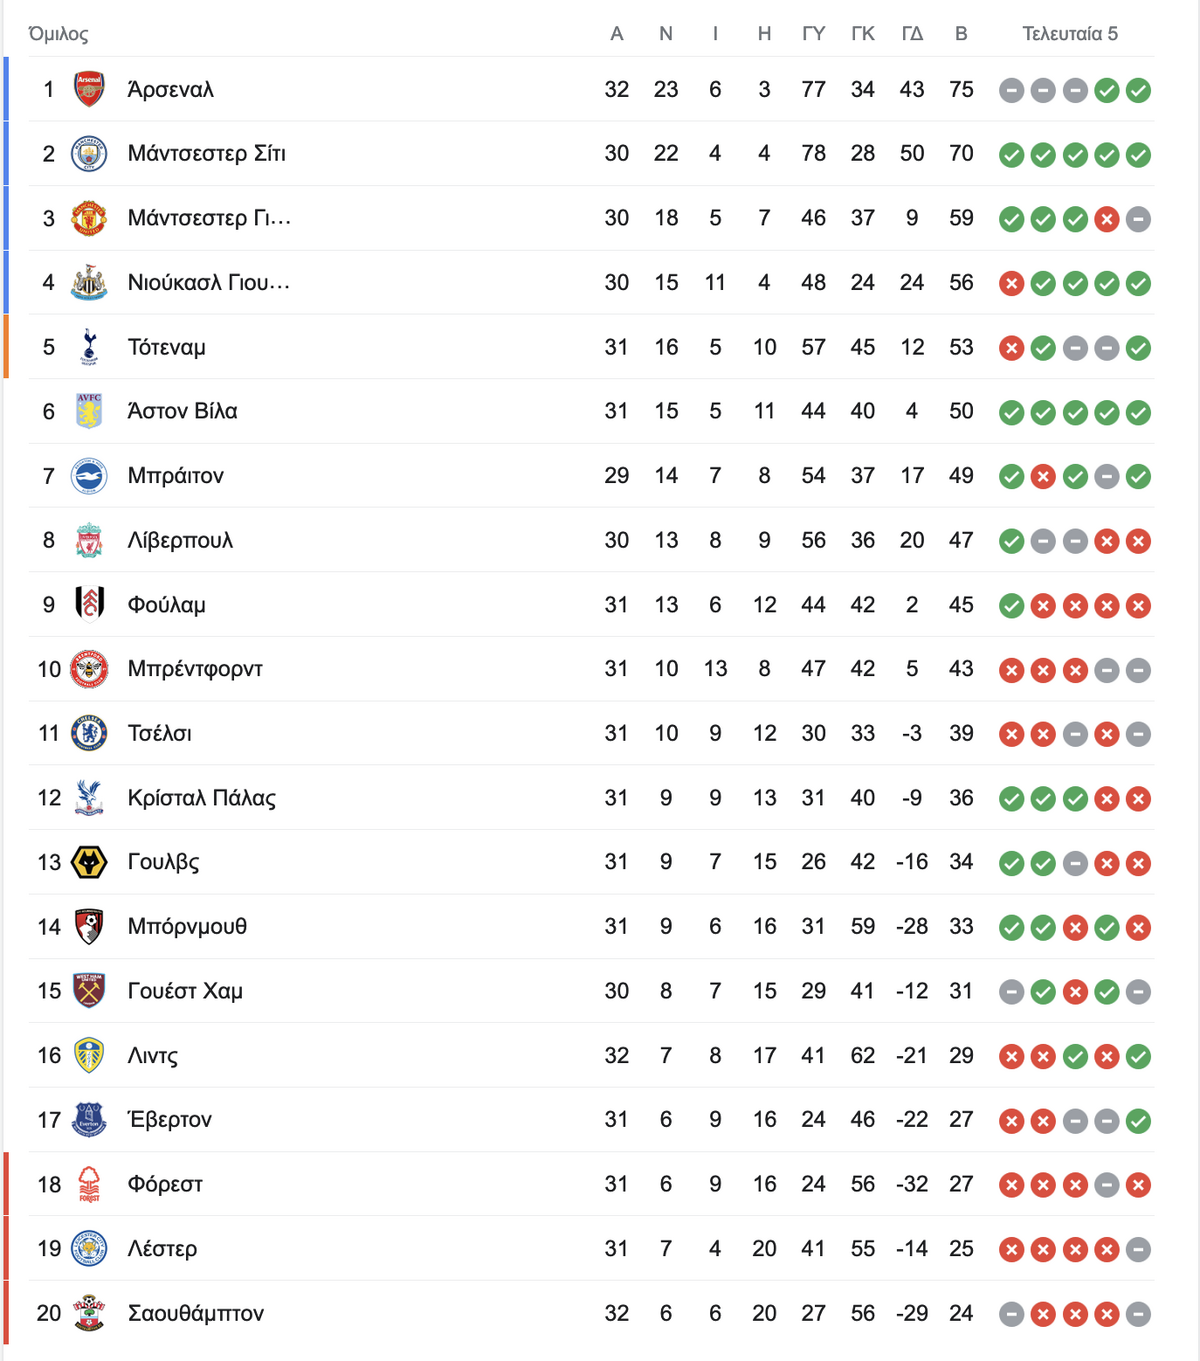Click the Crystal Palace eagle crest
Viewport: 1200px width, 1361px height.
tap(89, 798)
